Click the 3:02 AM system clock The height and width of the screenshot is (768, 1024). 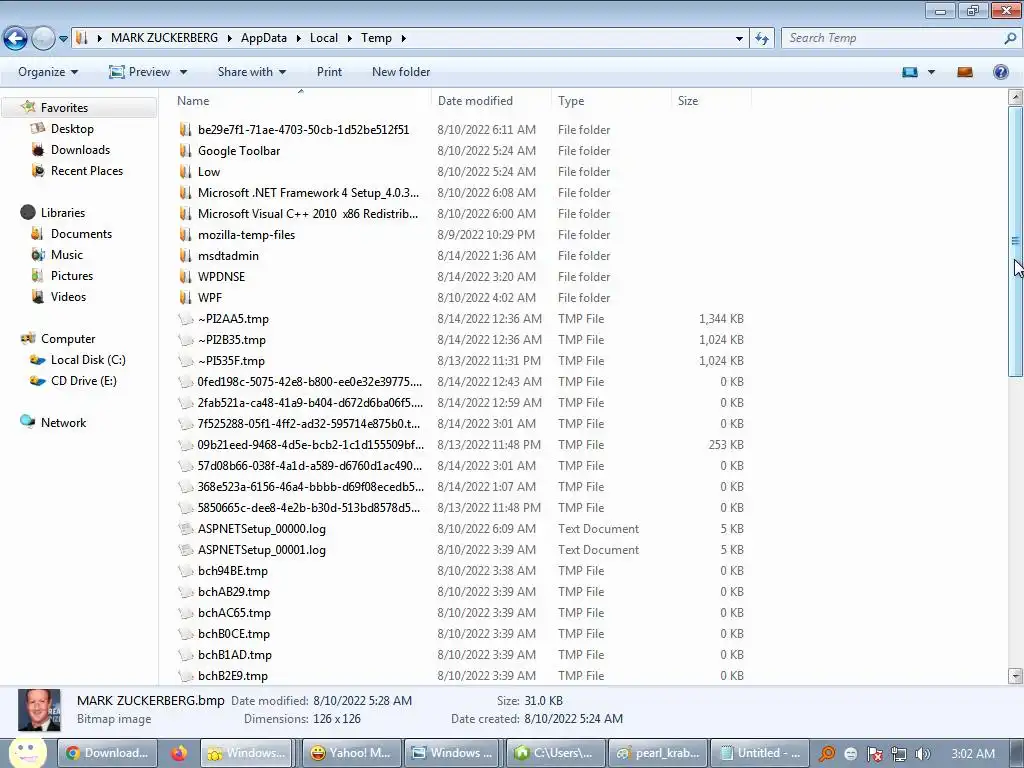[973, 754]
